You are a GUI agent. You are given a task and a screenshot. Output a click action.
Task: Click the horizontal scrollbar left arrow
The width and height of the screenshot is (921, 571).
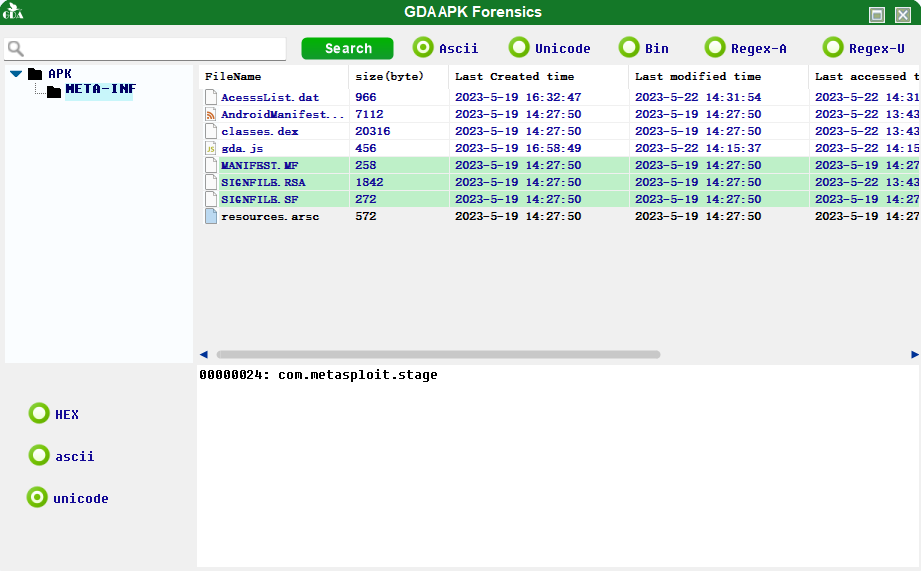click(204, 354)
